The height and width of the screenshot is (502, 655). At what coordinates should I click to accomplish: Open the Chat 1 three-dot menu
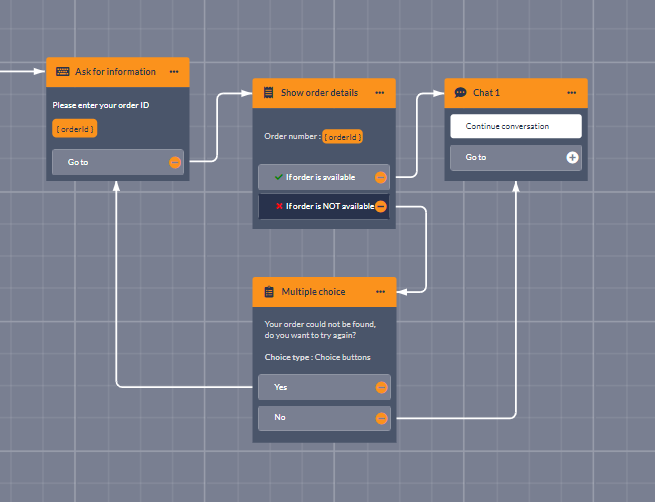[572, 92]
